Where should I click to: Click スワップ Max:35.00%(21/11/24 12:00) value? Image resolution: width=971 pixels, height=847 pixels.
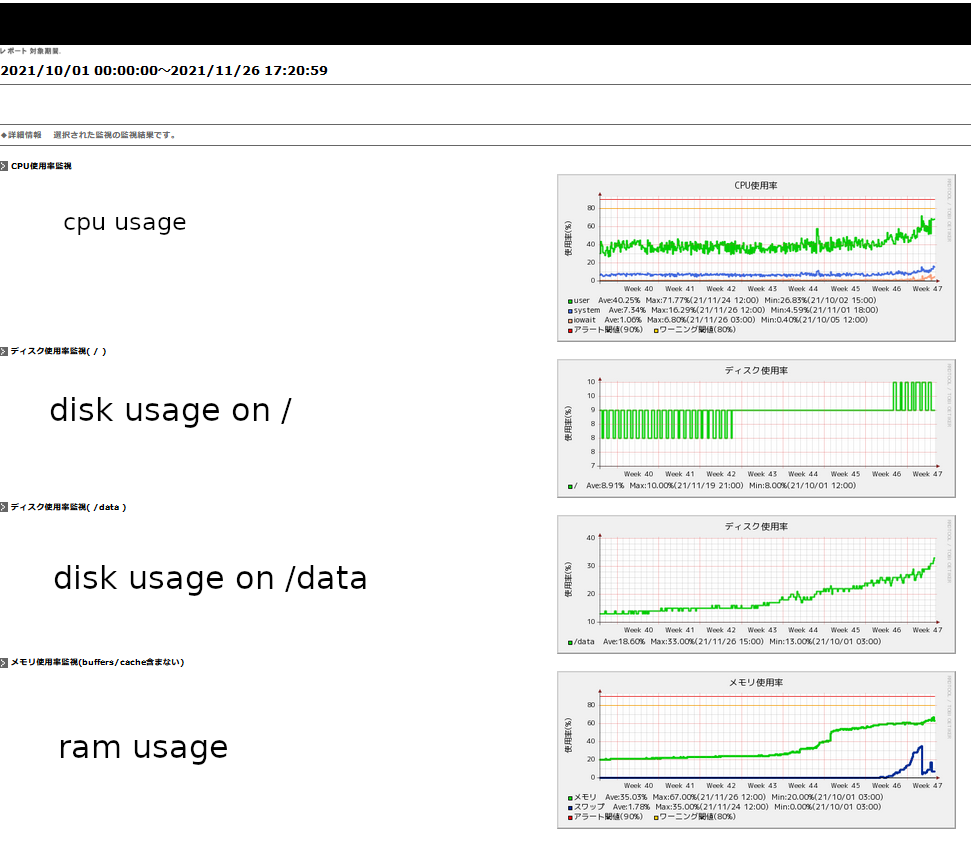(712, 807)
